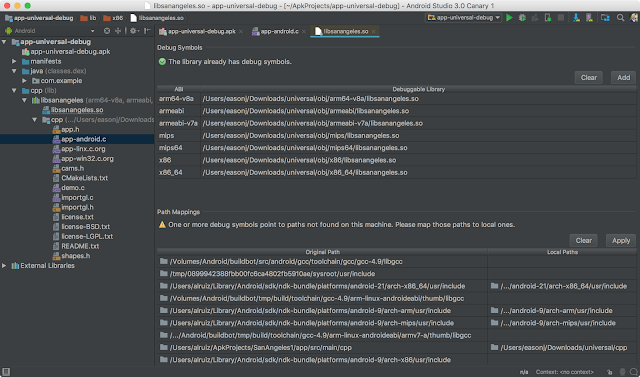
Task: Click the ABI column header
Action: 179,89
